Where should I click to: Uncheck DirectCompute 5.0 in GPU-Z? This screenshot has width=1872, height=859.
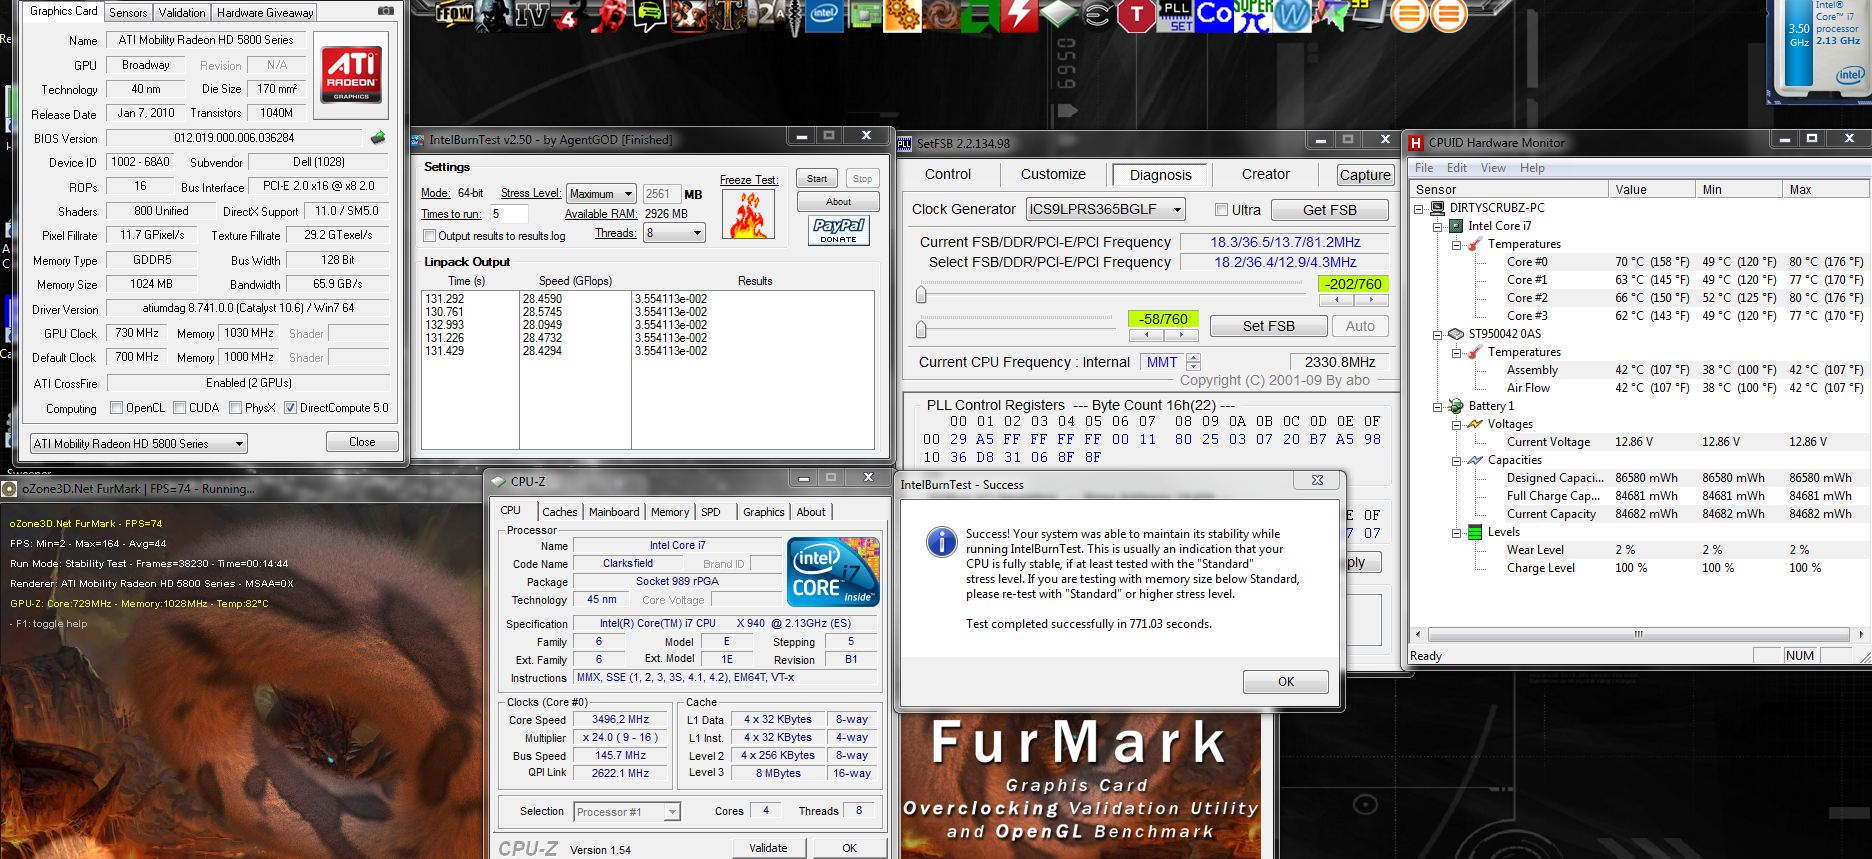pos(291,408)
